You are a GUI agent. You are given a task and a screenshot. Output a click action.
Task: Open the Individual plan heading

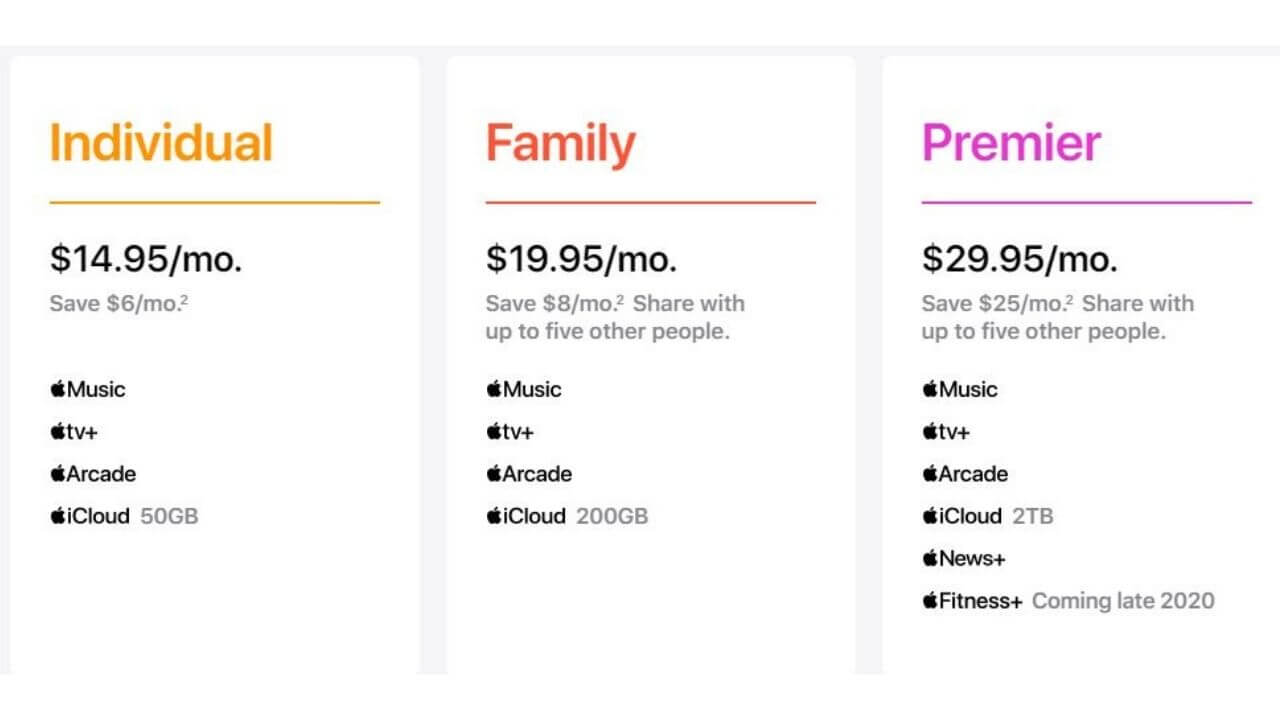pyautogui.click(x=161, y=143)
